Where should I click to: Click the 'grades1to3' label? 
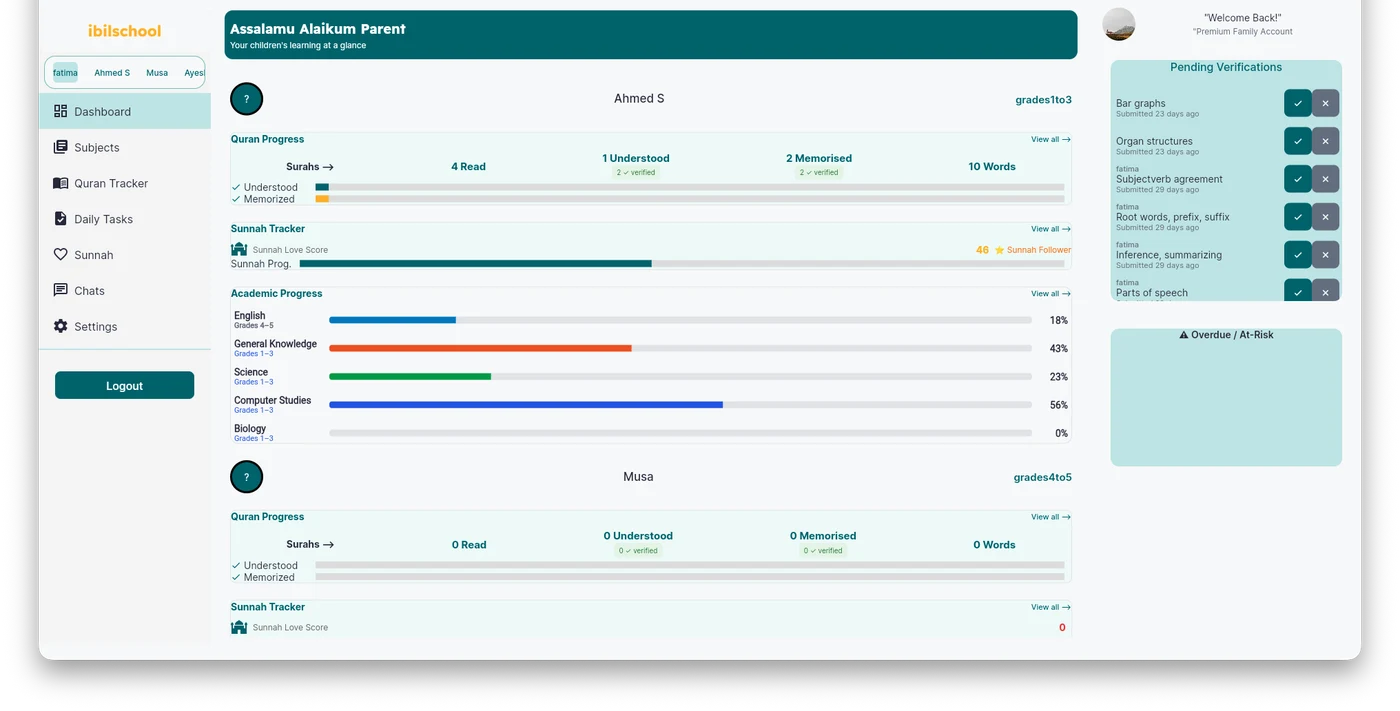coord(1043,100)
